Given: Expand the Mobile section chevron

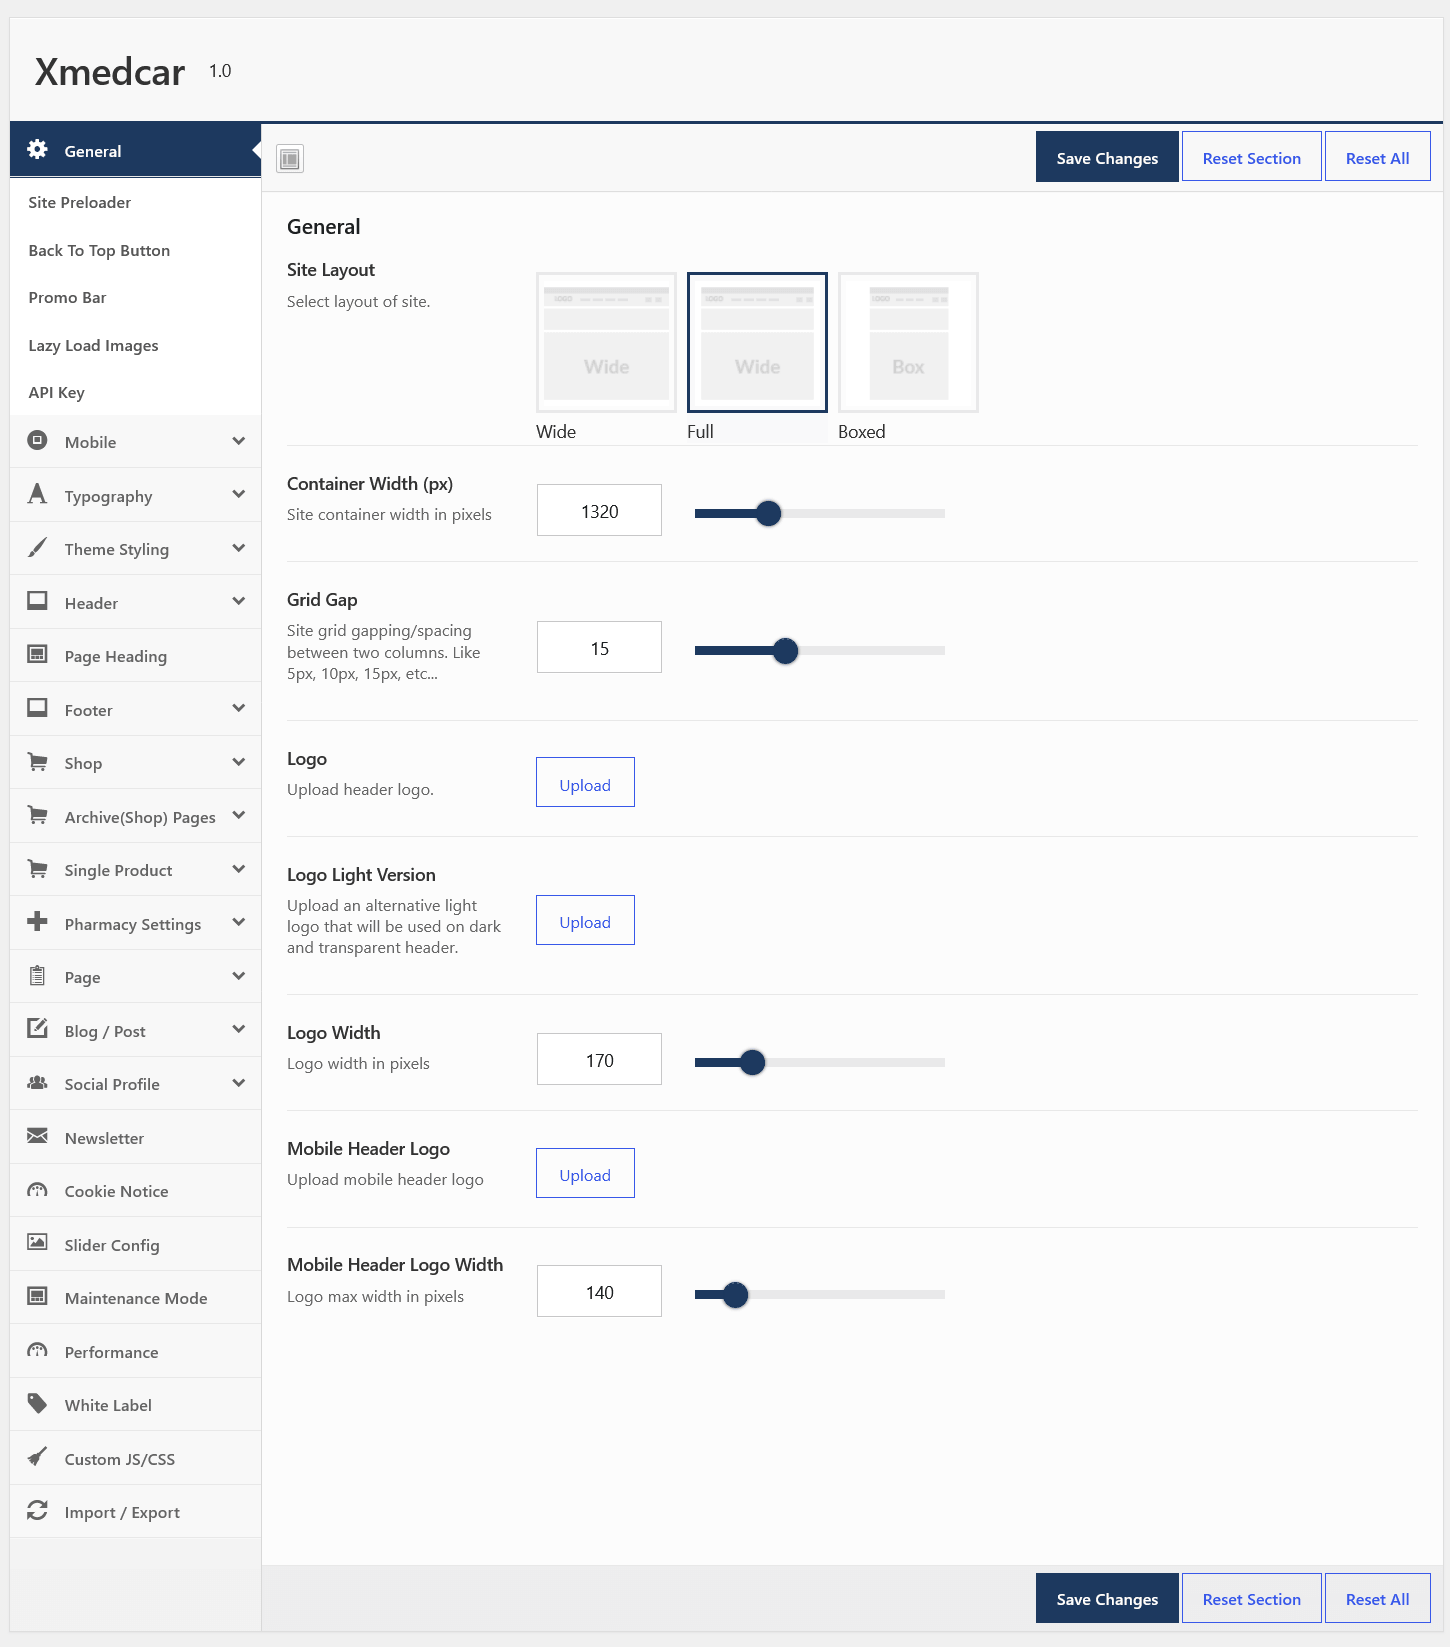Looking at the screenshot, I should tap(238, 441).
